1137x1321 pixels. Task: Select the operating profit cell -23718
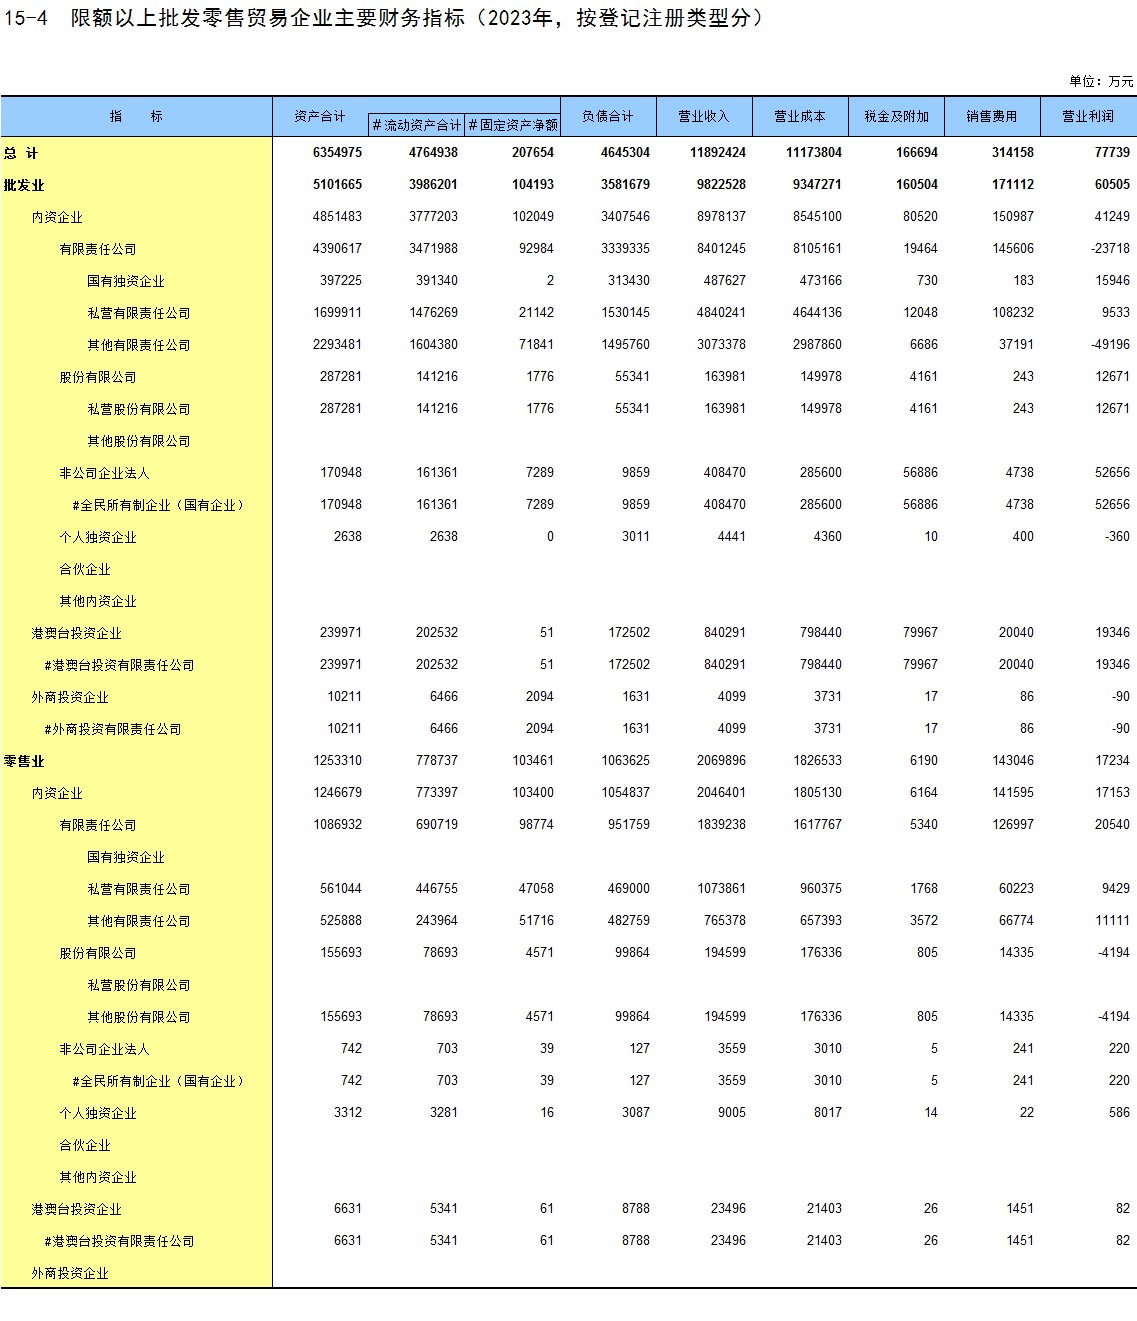tap(1110, 249)
